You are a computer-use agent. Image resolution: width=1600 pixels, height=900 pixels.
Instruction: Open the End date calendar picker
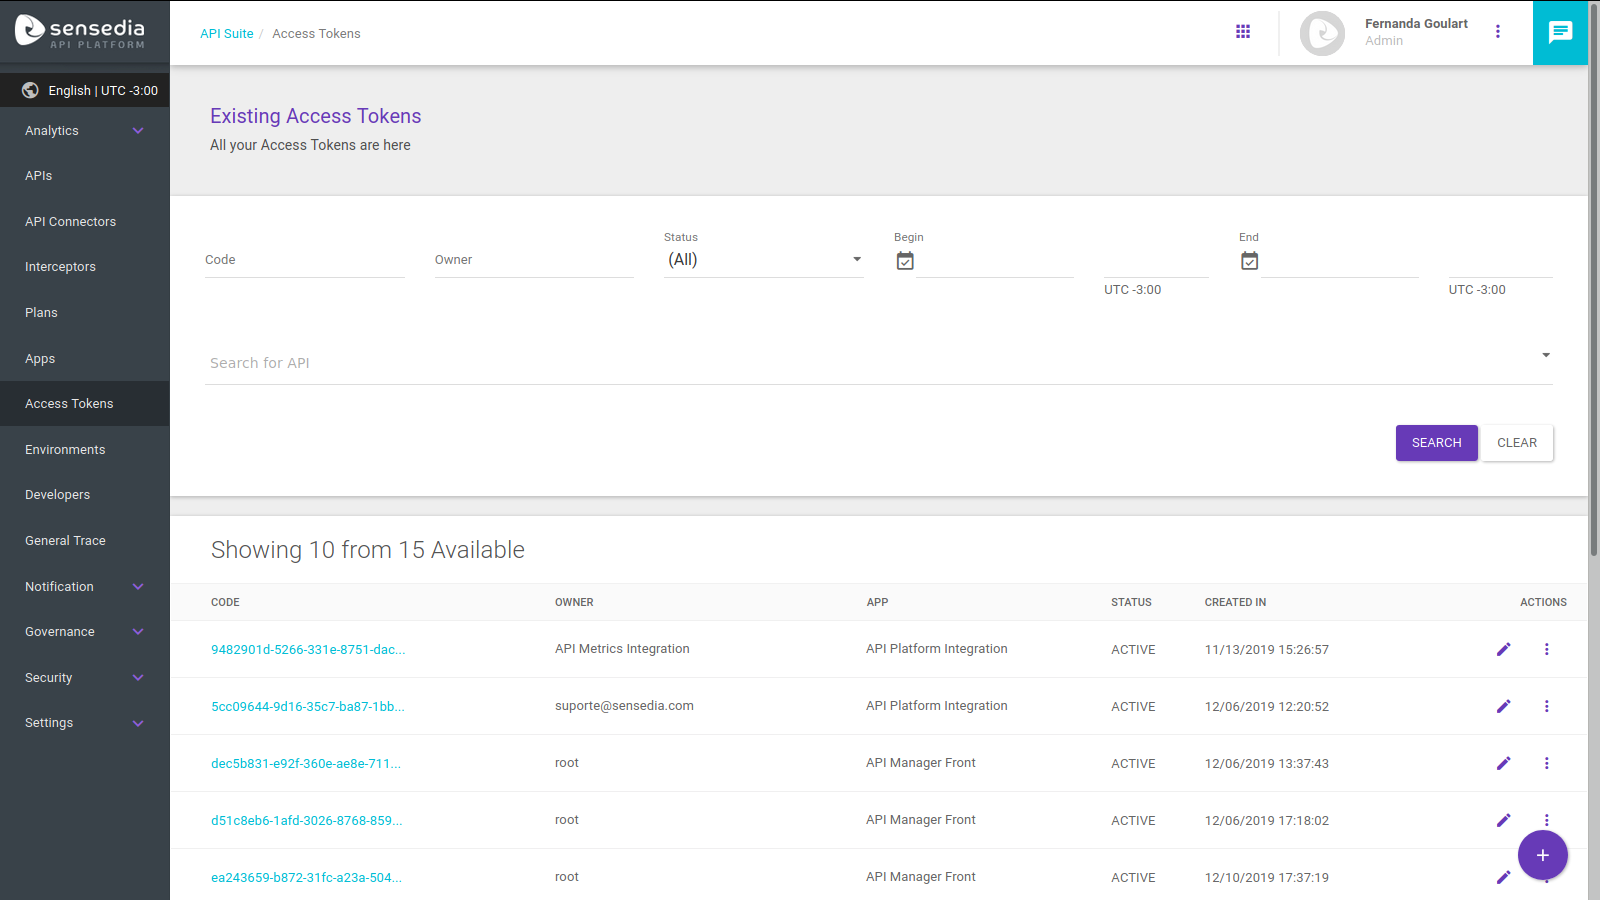coord(1249,261)
